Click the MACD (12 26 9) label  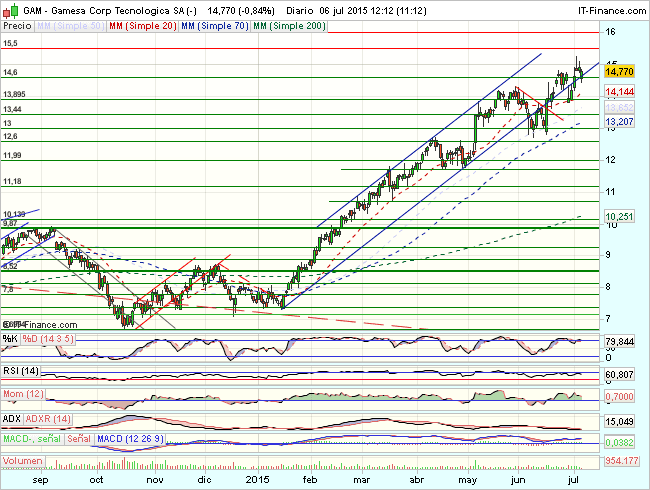(131, 439)
